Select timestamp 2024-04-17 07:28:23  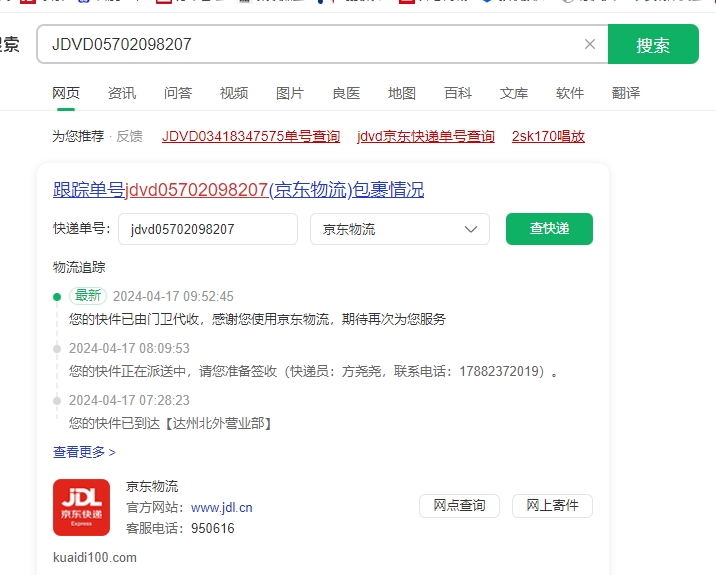[x=129, y=401]
